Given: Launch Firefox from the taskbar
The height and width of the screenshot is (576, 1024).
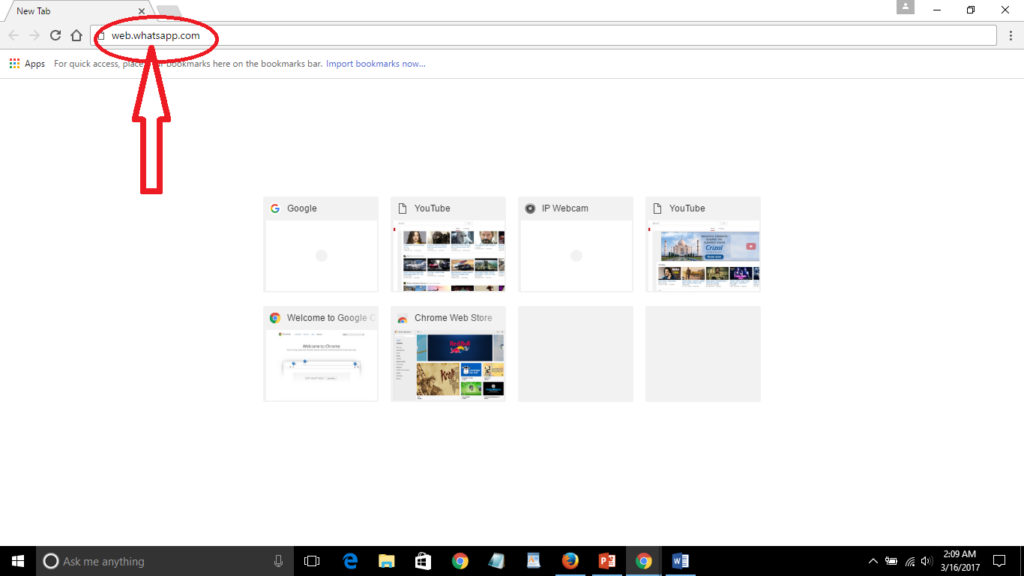Looking at the screenshot, I should 569,561.
